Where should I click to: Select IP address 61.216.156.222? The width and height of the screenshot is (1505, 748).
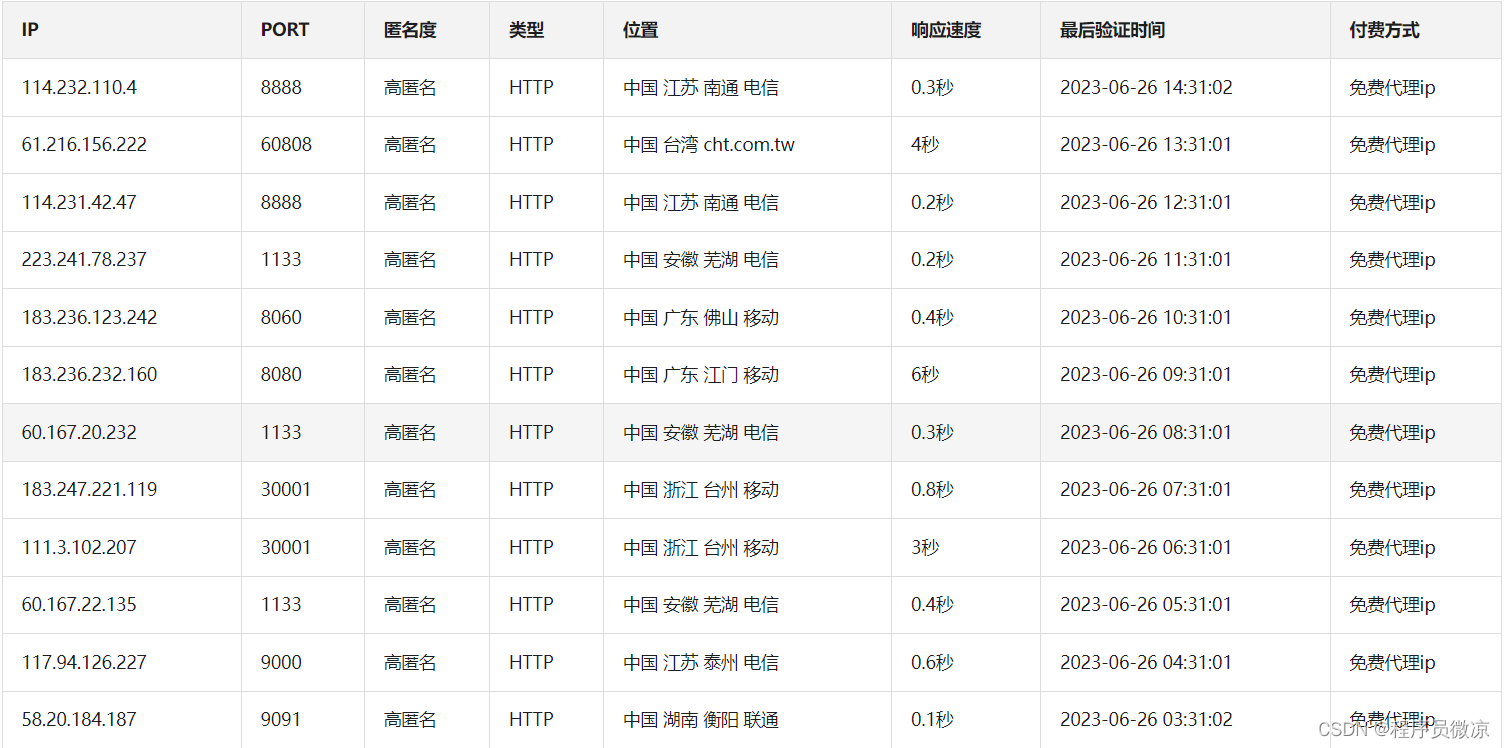(x=84, y=144)
